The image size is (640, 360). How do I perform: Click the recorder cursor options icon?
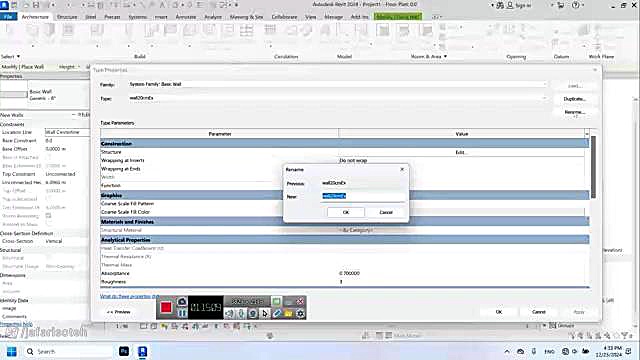click(x=265, y=313)
